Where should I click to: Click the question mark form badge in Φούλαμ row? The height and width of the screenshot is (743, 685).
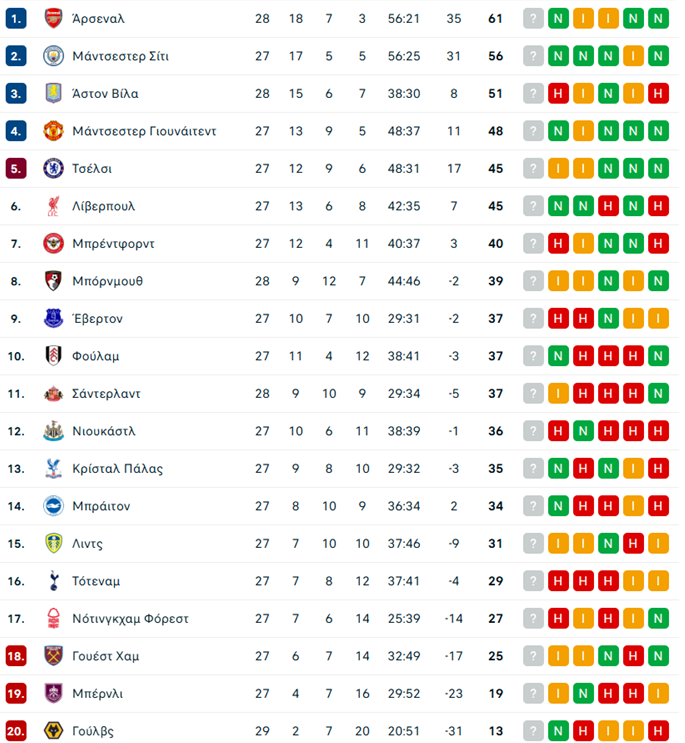[533, 356]
